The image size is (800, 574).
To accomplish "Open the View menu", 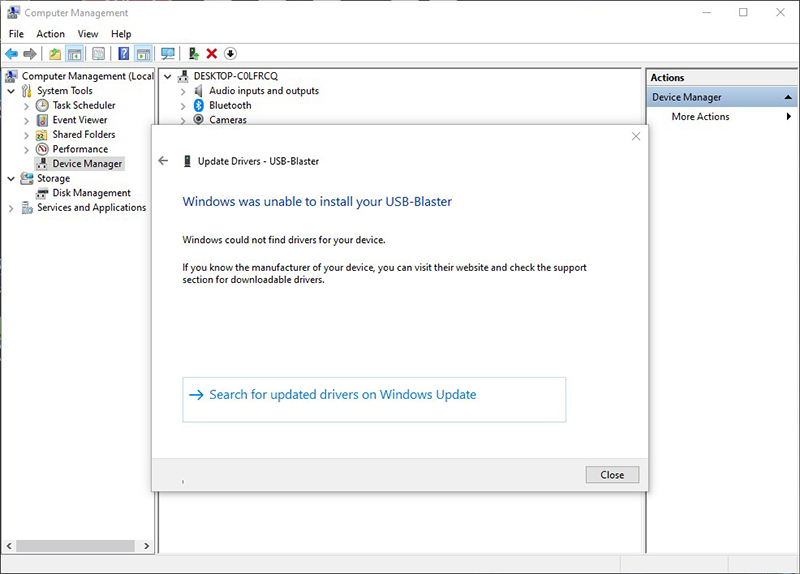I will [x=88, y=34].
